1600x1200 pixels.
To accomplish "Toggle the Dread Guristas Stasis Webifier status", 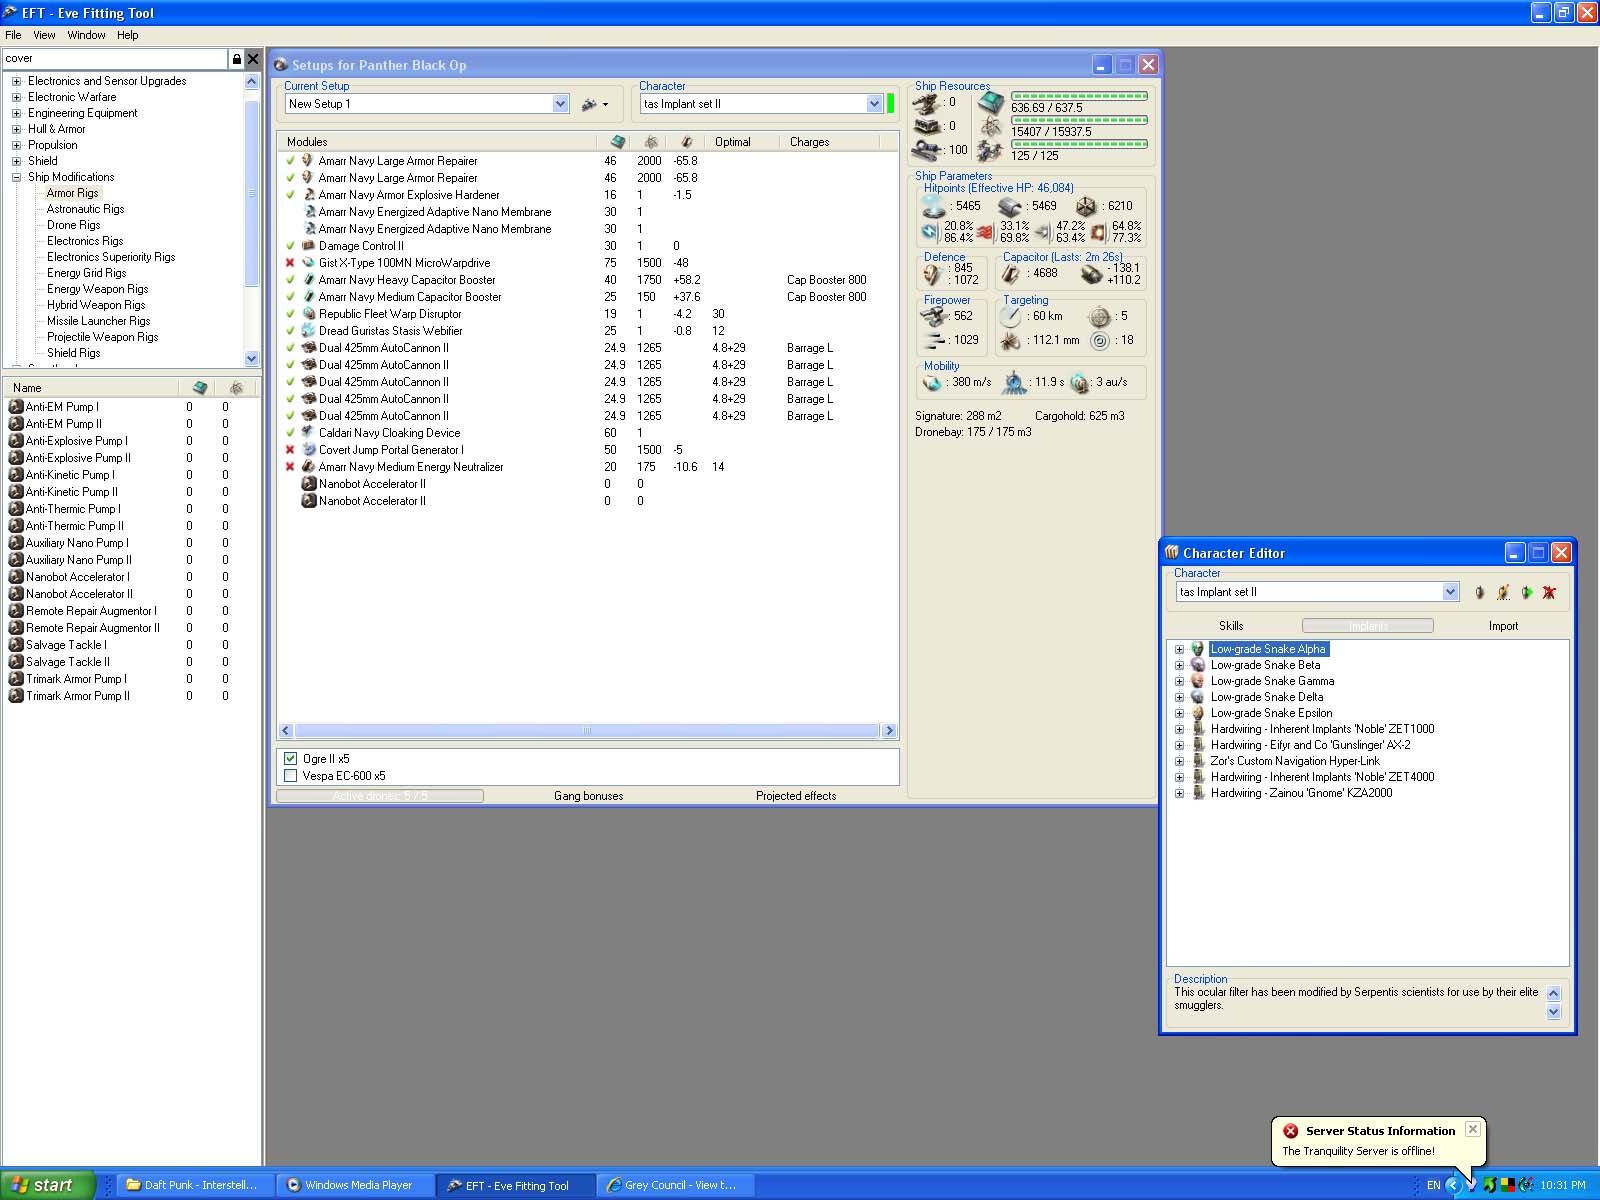I will [x=290, y=331].
